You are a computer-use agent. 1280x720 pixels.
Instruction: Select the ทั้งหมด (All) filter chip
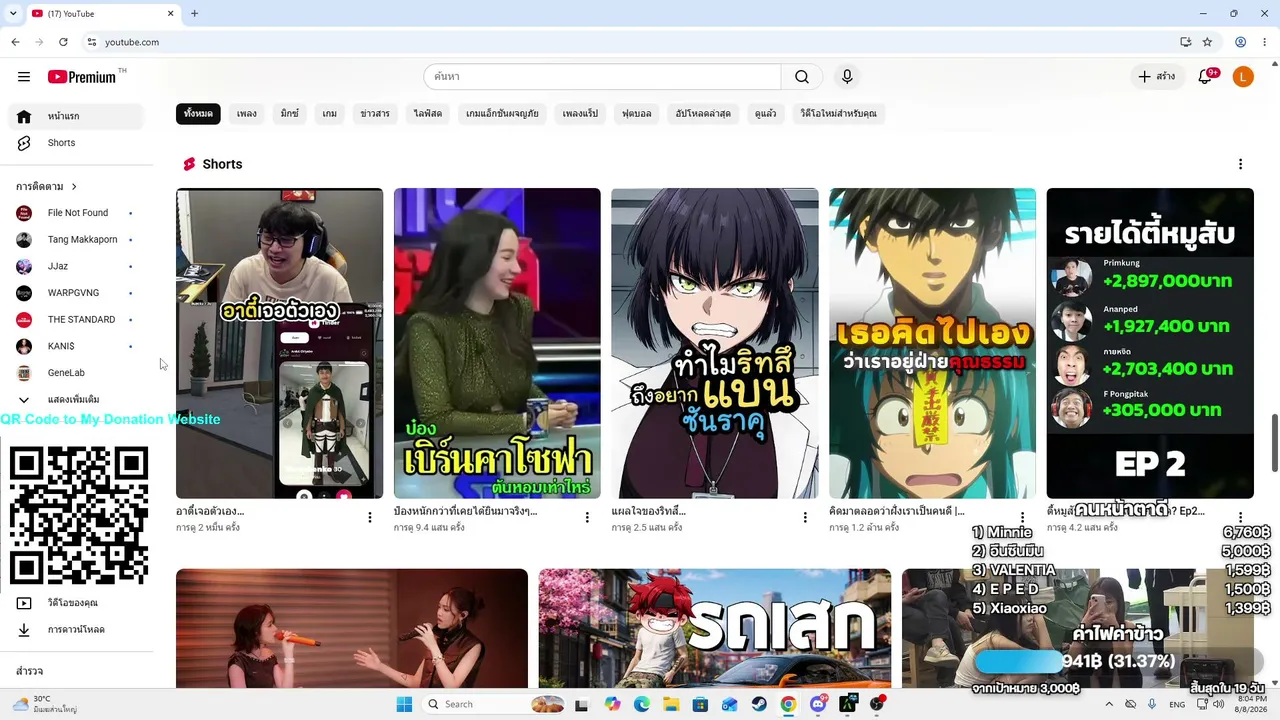198,114
